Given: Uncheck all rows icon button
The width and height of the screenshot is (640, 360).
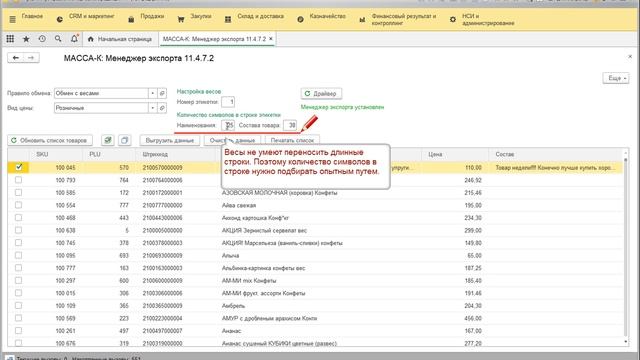Looking at the screenshot, I should [x=124, y=140].
